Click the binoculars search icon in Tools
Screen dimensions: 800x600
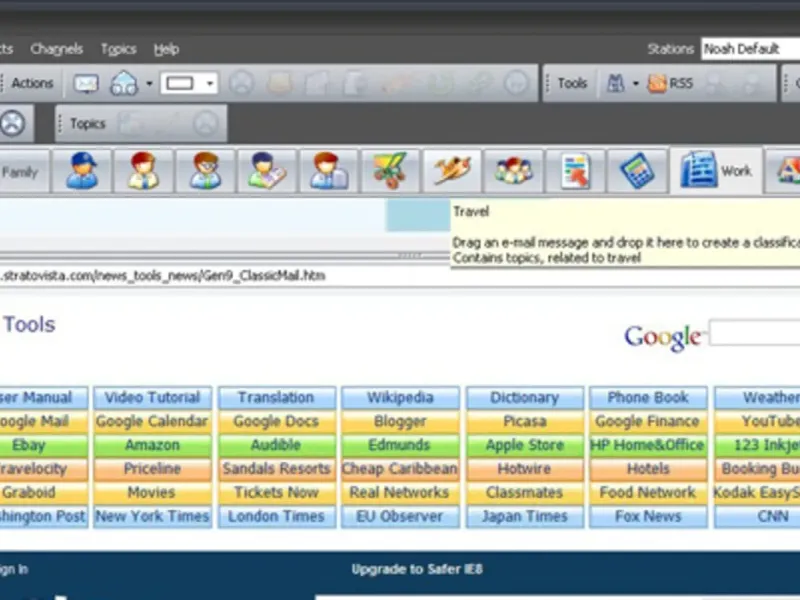pos(615,83)
